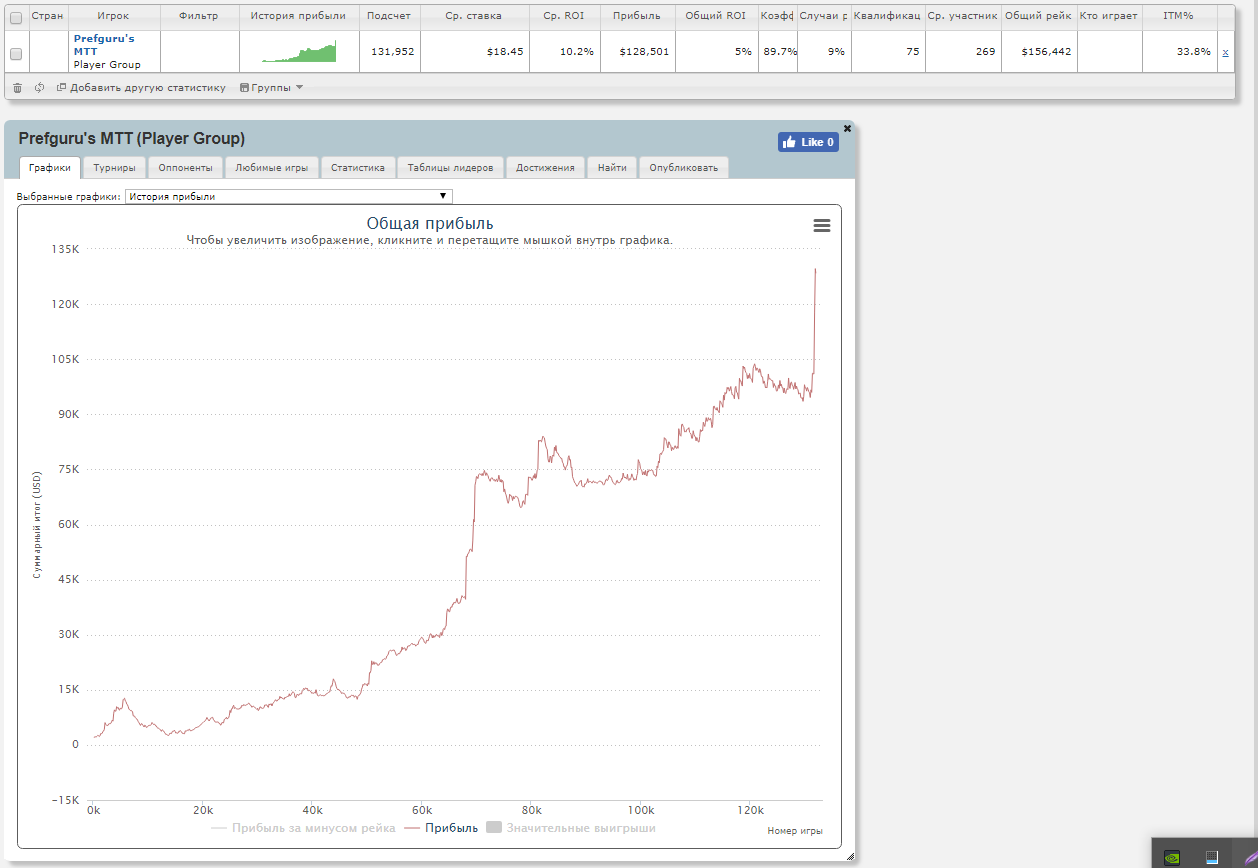
Task: Toggle the Прибыль за минусом рейка legend
Action: pos(303,828)
